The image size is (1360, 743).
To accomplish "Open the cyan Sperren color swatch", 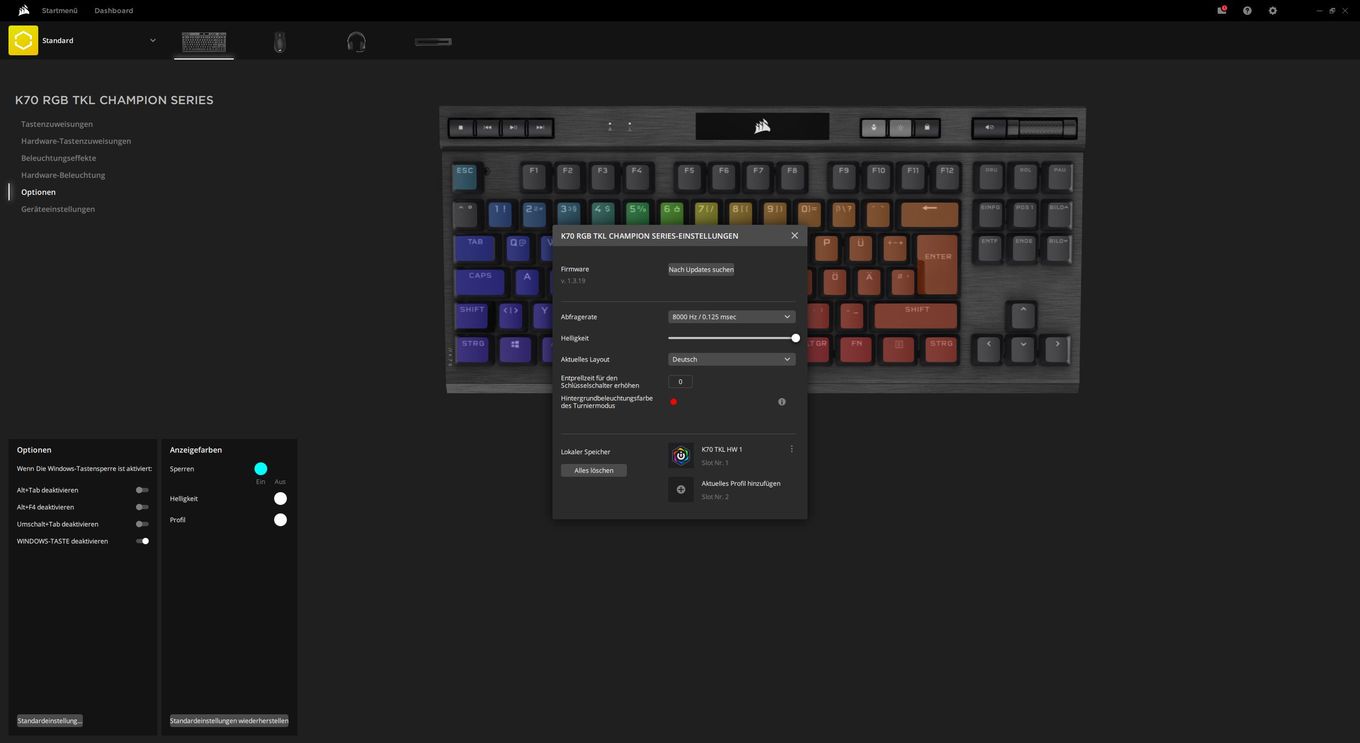I will click(x=261, y=468).
